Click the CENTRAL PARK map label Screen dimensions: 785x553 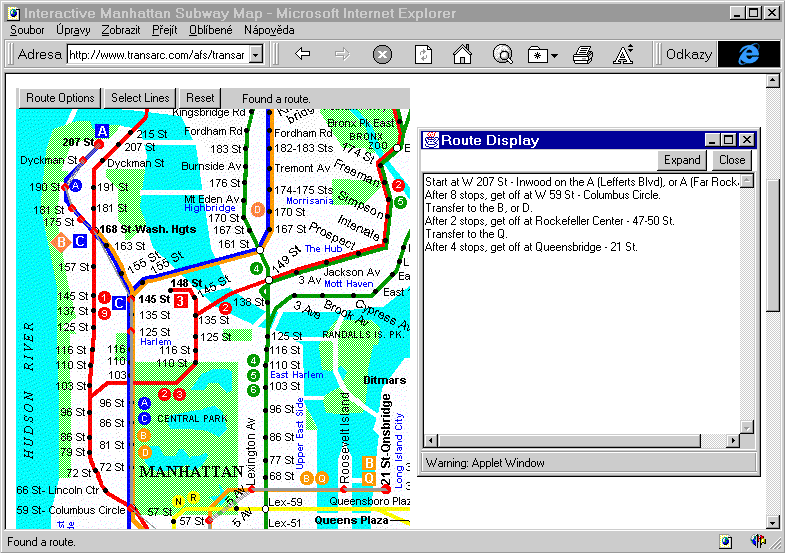[192, 418]
